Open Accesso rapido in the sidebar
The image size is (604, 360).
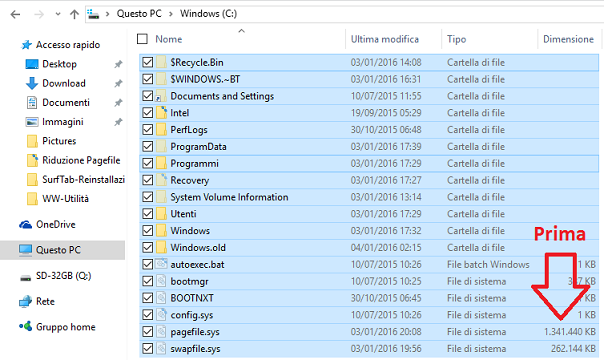(x=68, y=45)
